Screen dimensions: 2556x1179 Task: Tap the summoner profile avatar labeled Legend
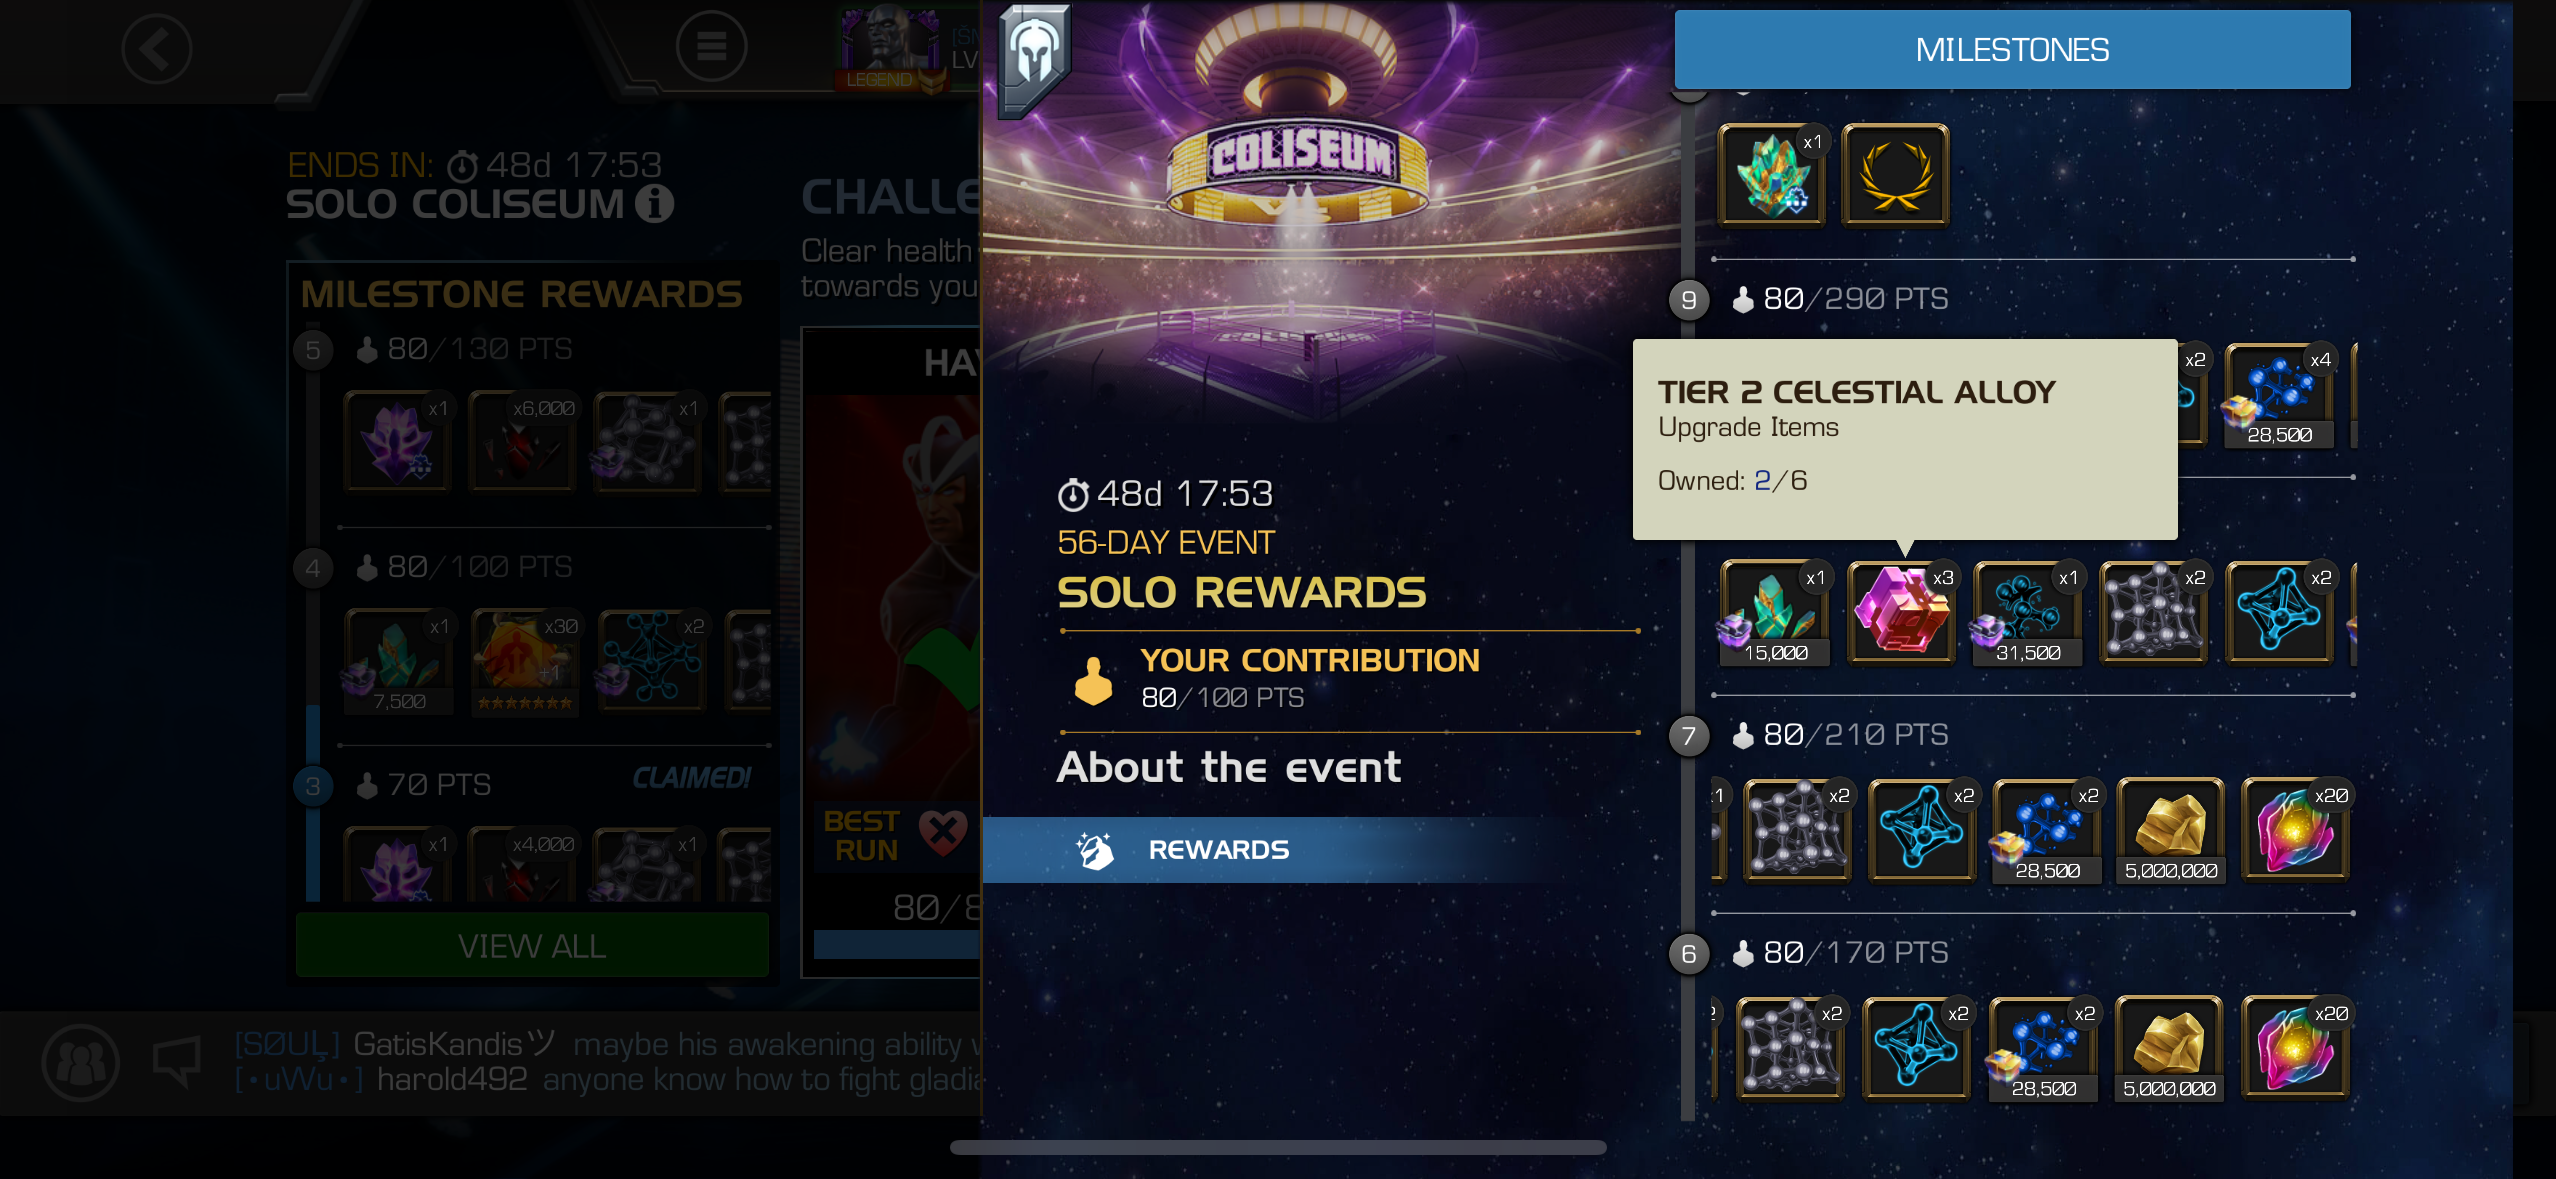tap(890, 48)
